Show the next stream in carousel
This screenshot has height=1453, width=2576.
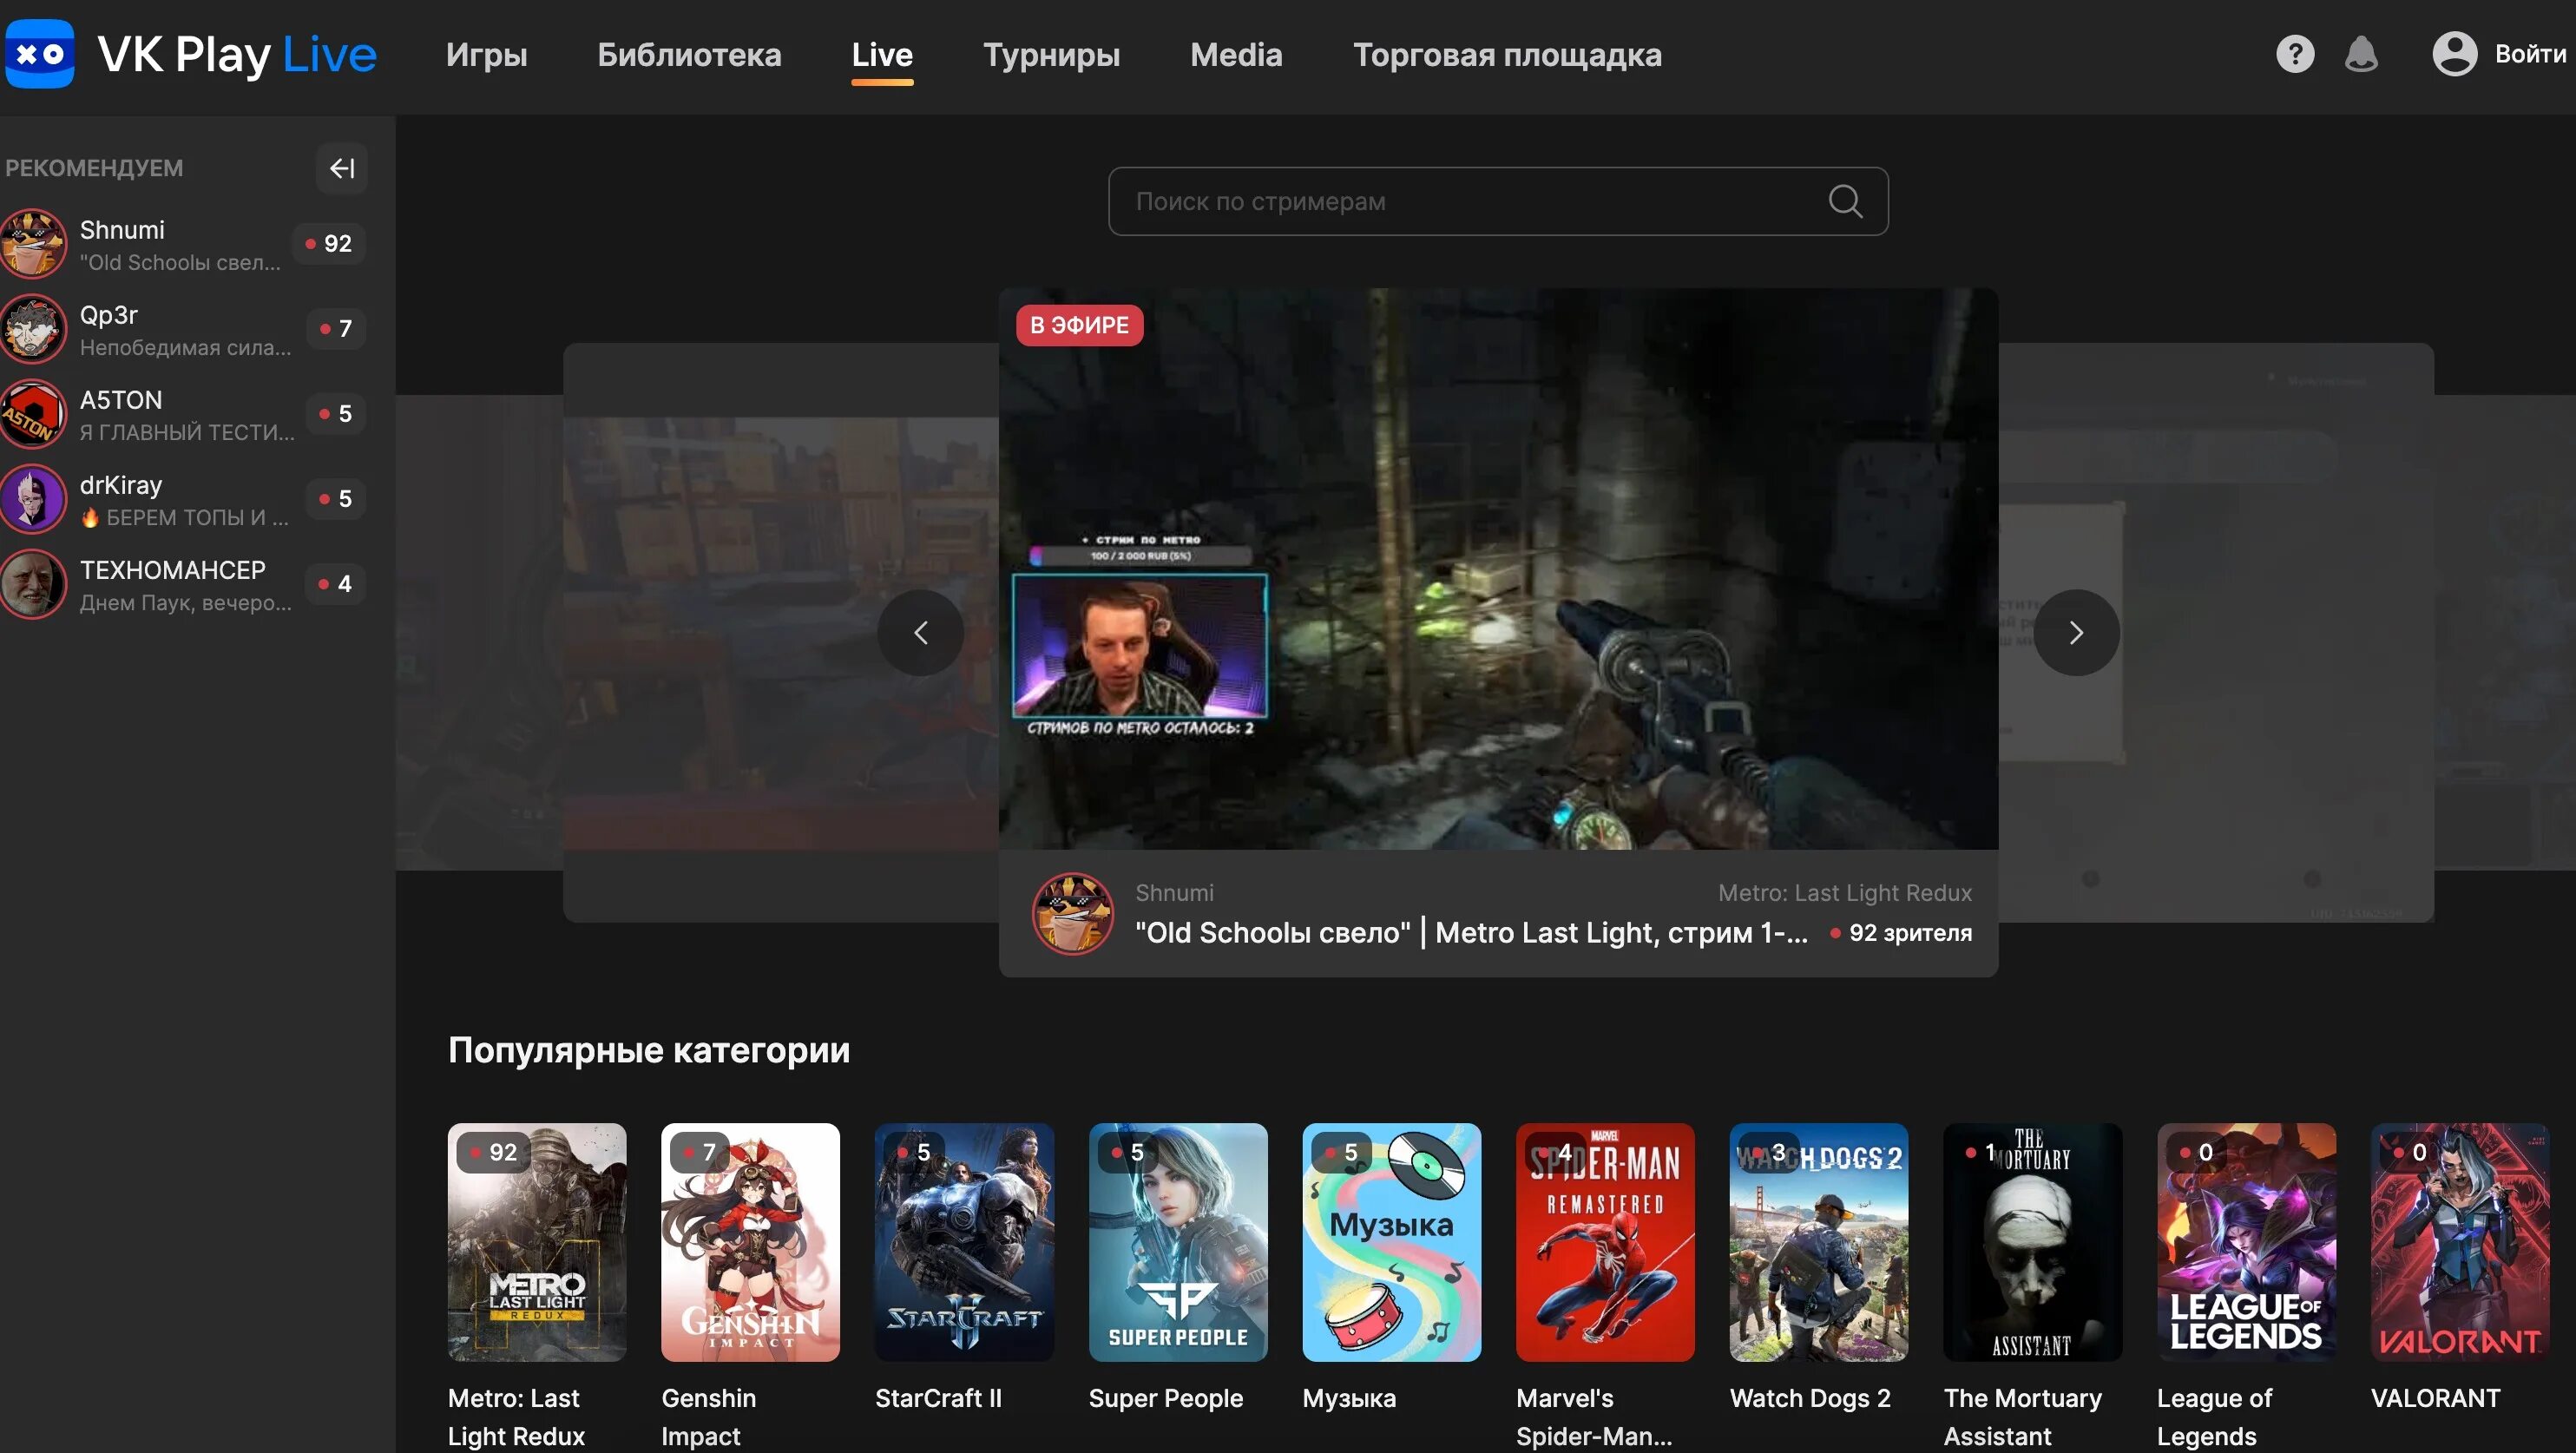[x=2076, y=633]
